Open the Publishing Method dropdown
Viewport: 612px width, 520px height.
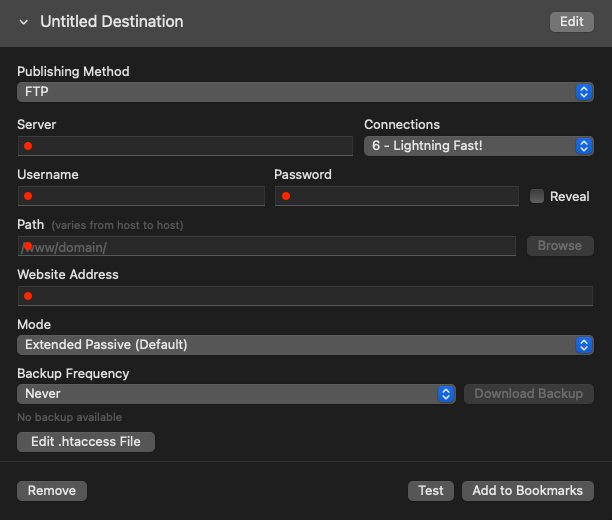coord(305,92)
